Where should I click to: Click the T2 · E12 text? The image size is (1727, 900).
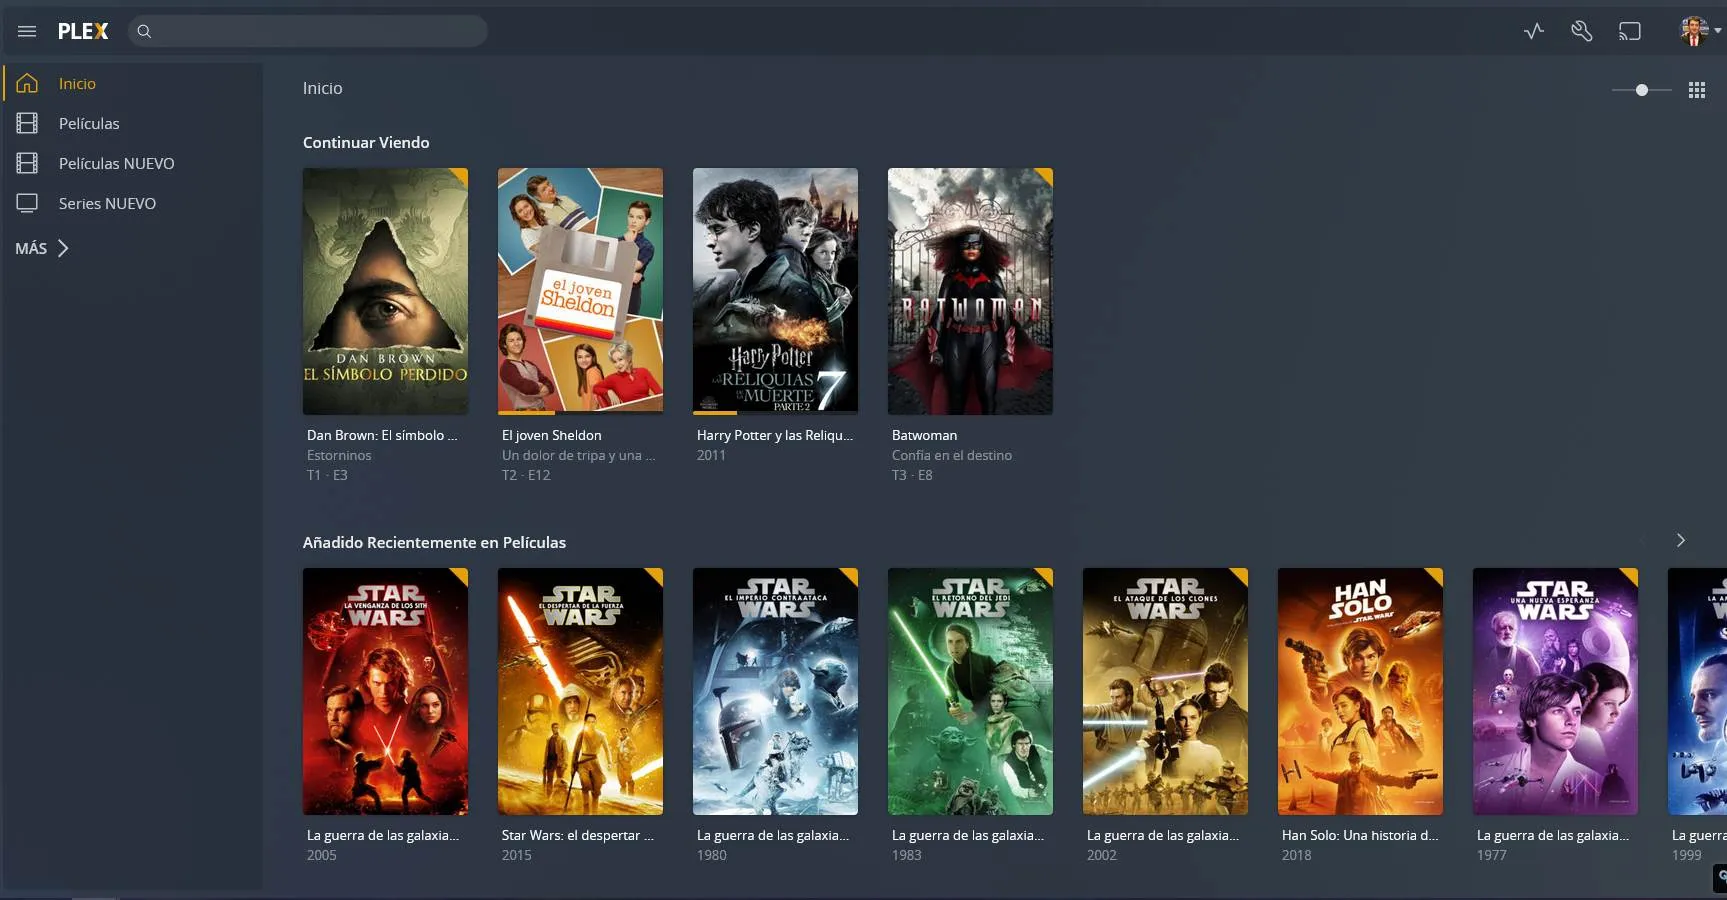pos(526,475)
